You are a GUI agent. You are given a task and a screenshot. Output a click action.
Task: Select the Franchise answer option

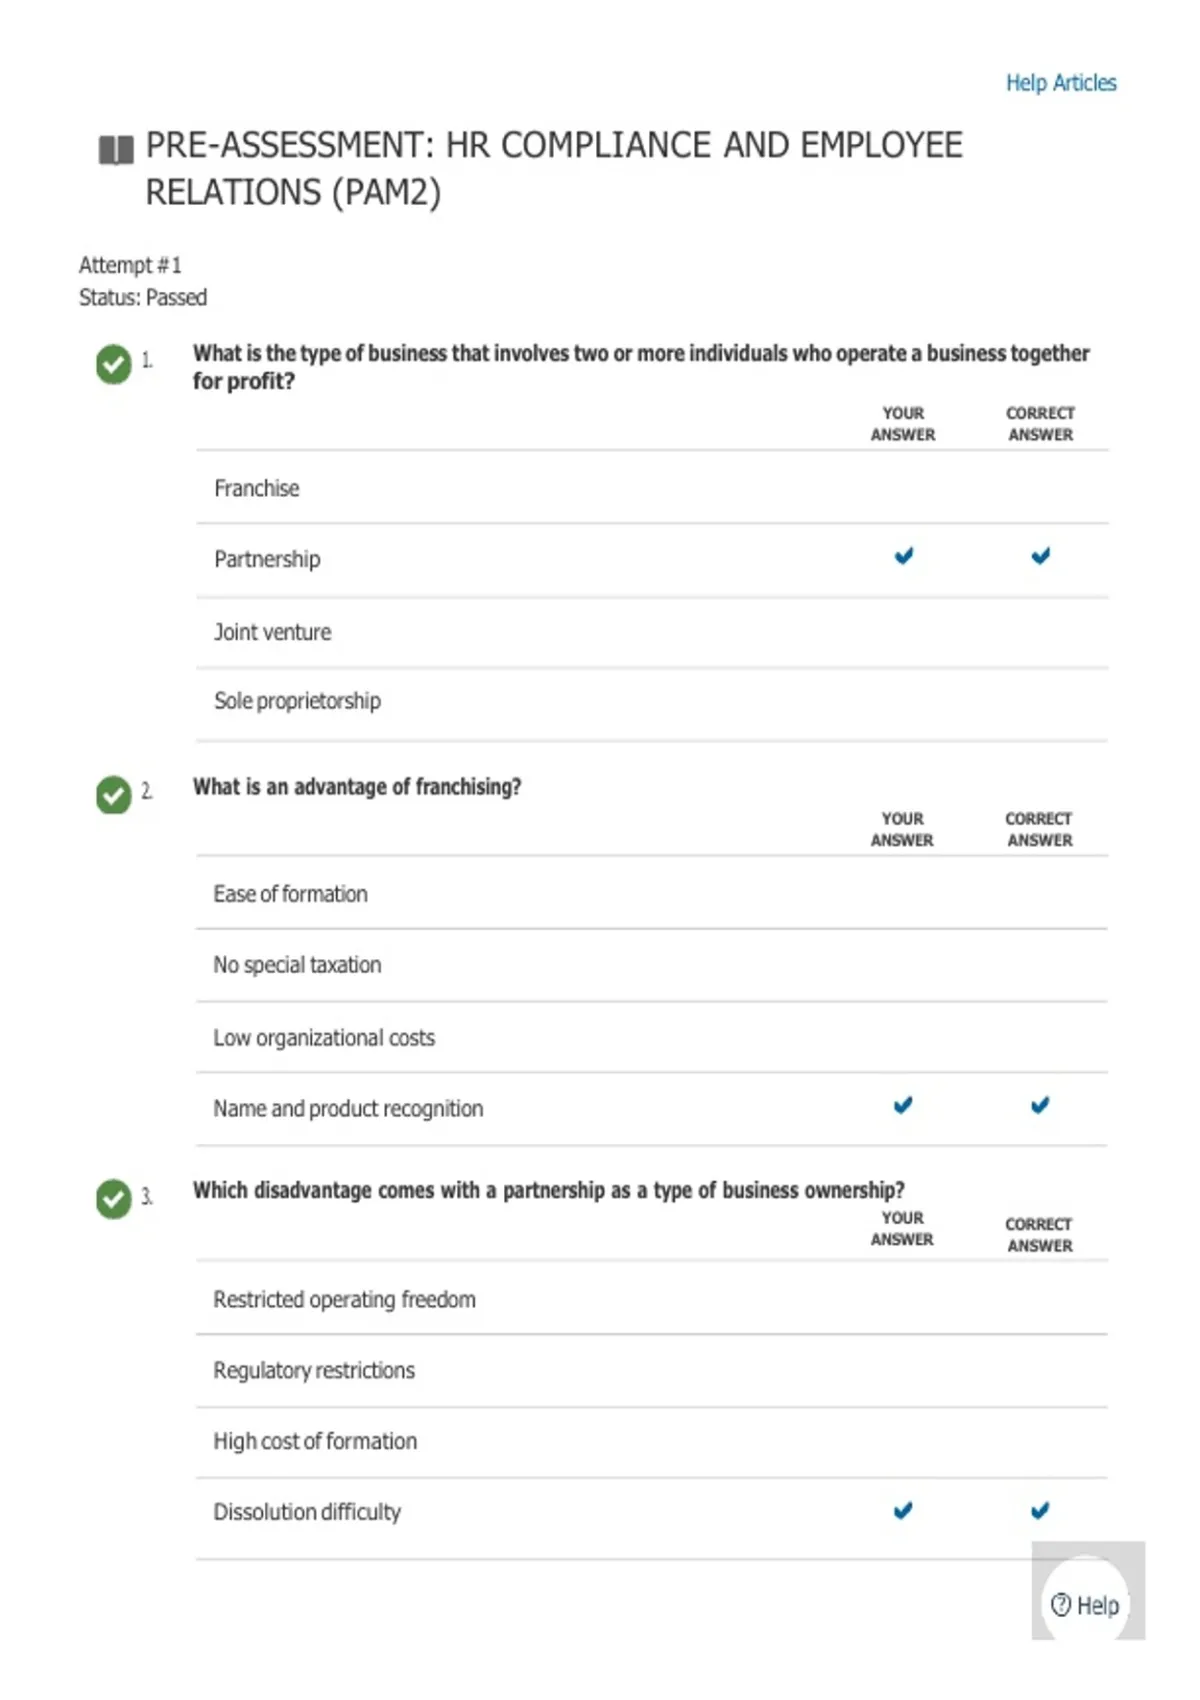[652, 487]
